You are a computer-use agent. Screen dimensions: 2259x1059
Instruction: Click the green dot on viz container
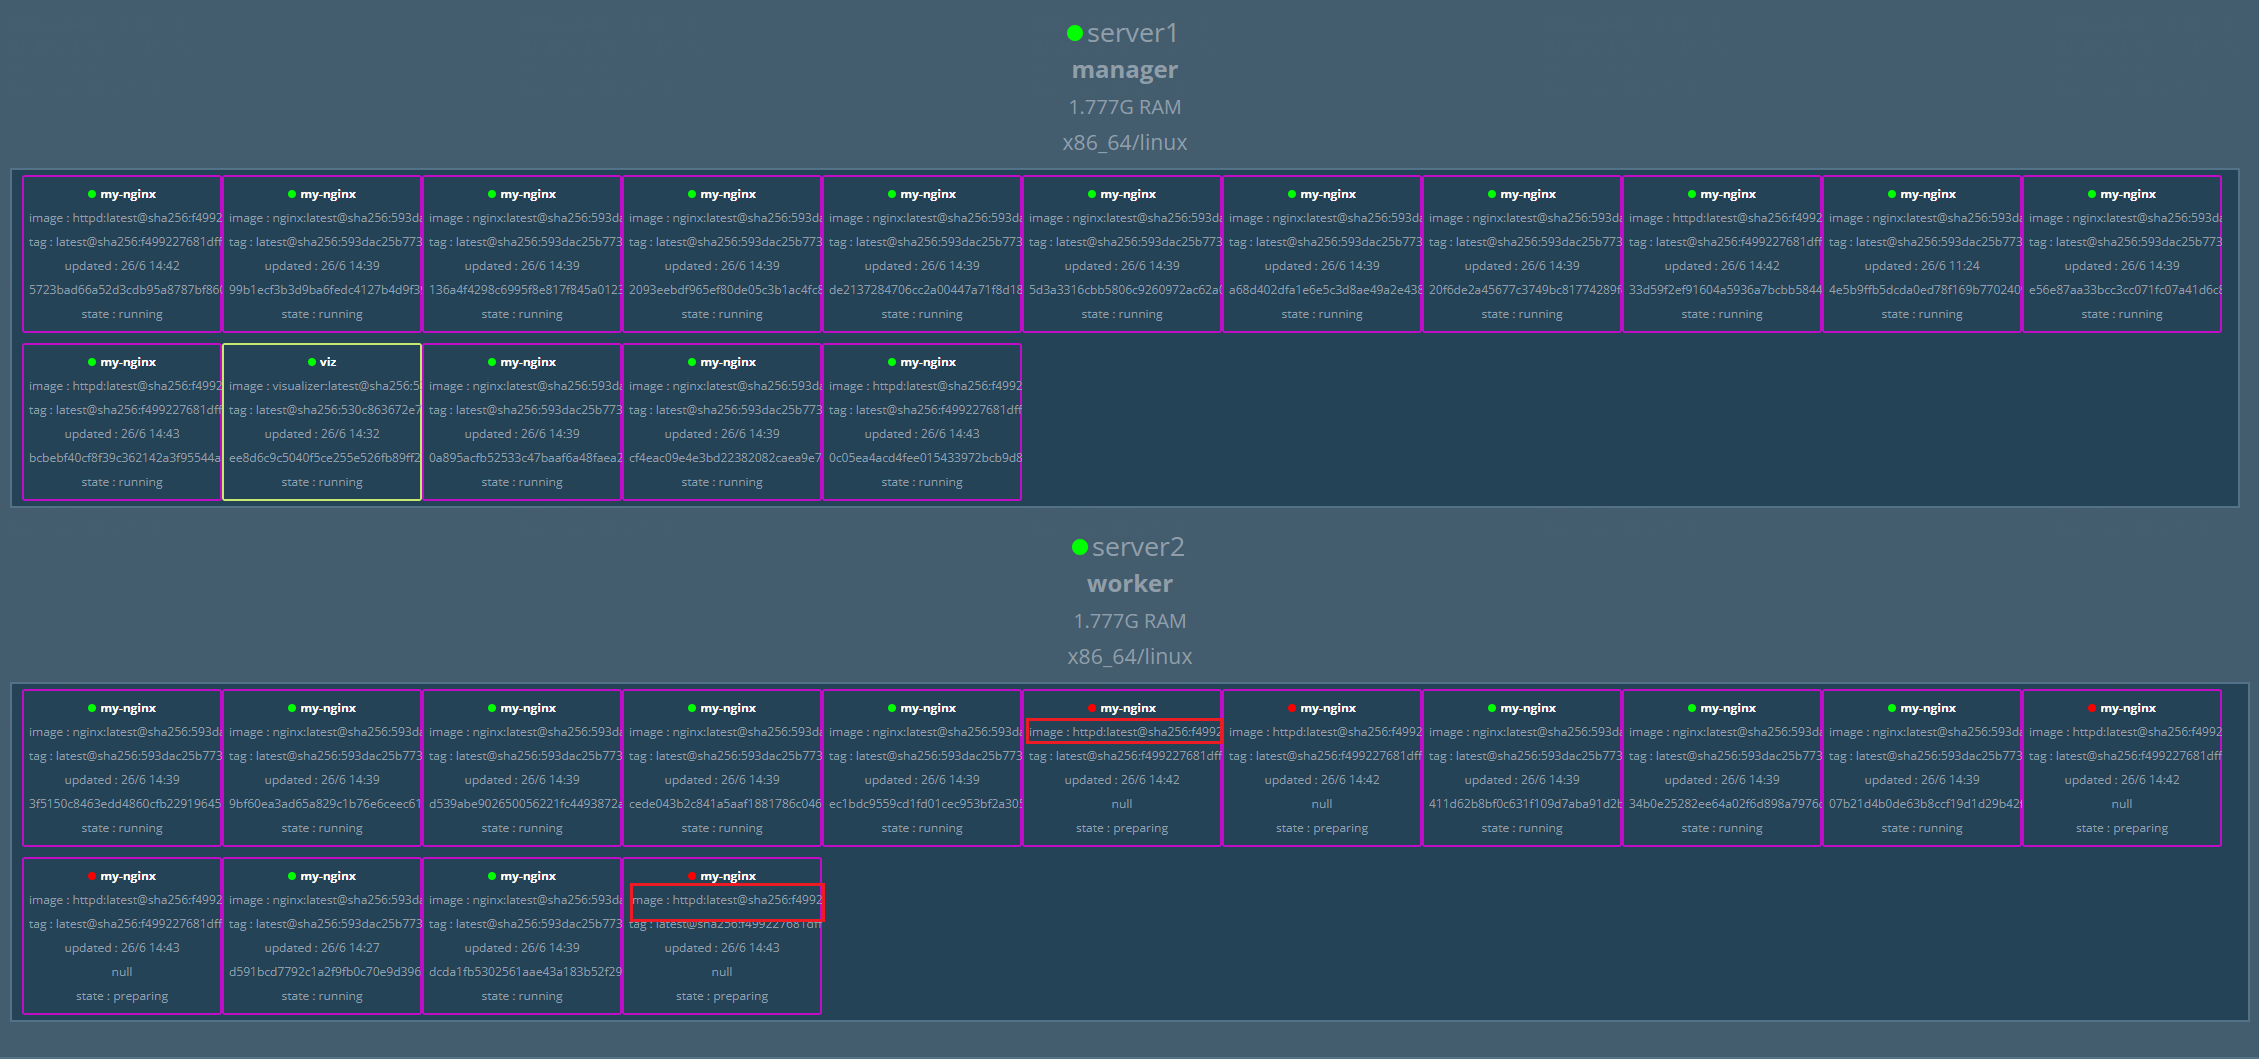pyautogui.click(x=312, y=363)
